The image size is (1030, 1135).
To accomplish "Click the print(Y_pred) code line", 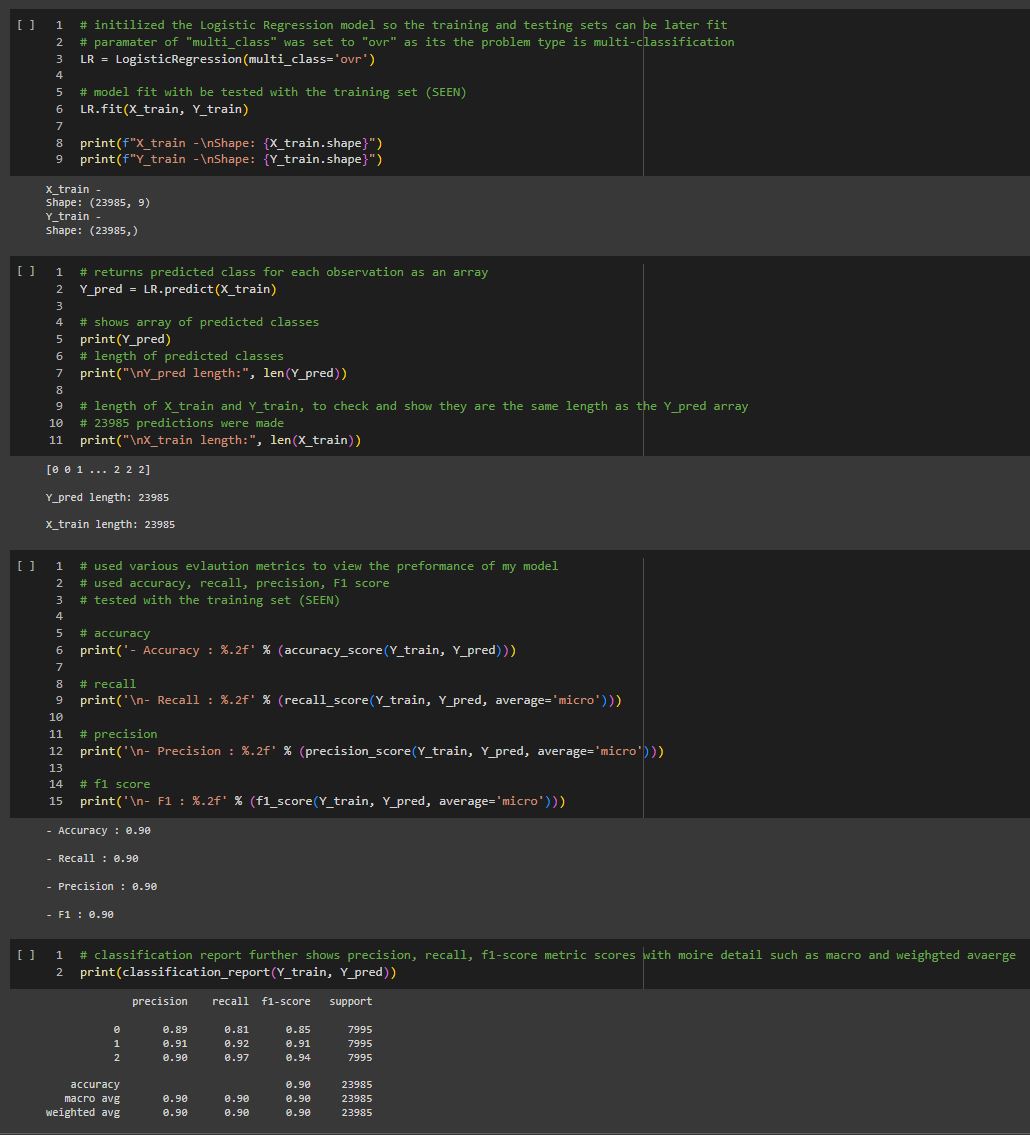I will click(125, 339).
